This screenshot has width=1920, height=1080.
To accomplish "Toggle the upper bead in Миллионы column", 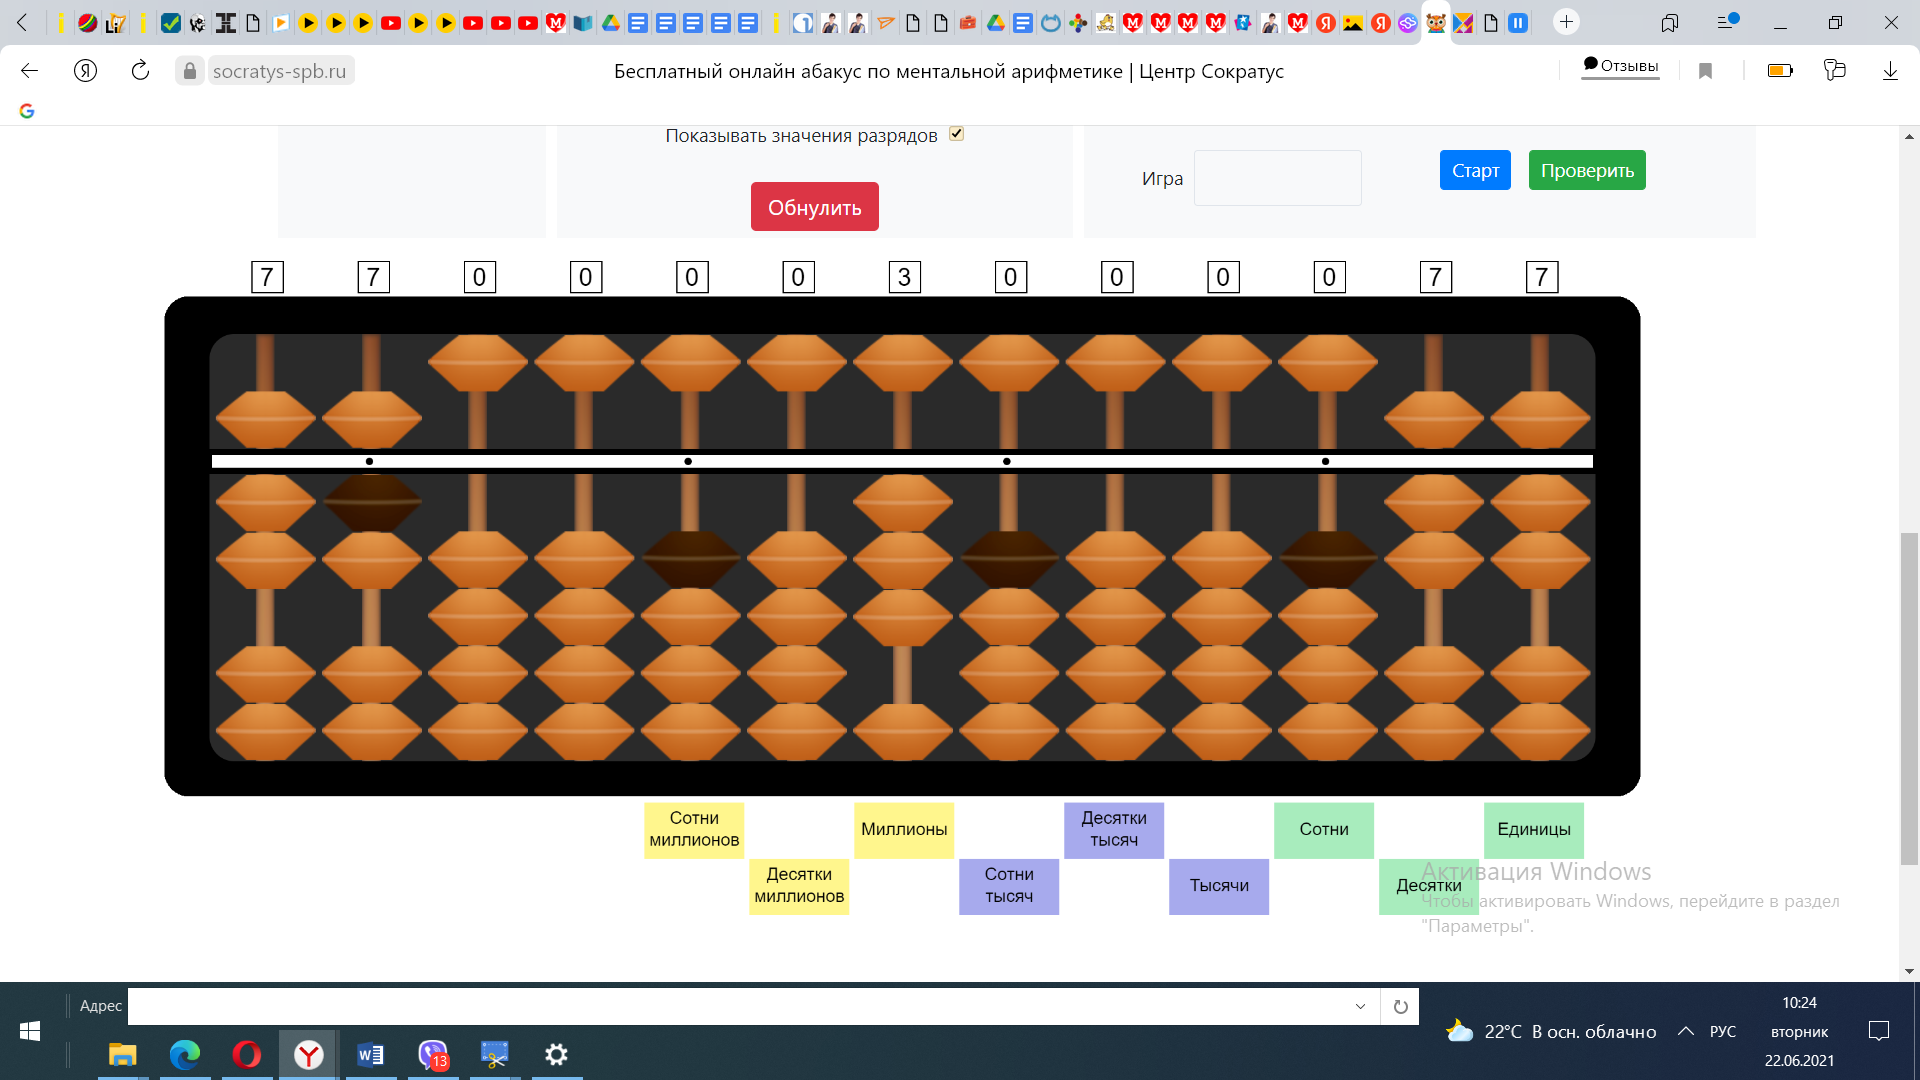I will [x=903, y=363].
